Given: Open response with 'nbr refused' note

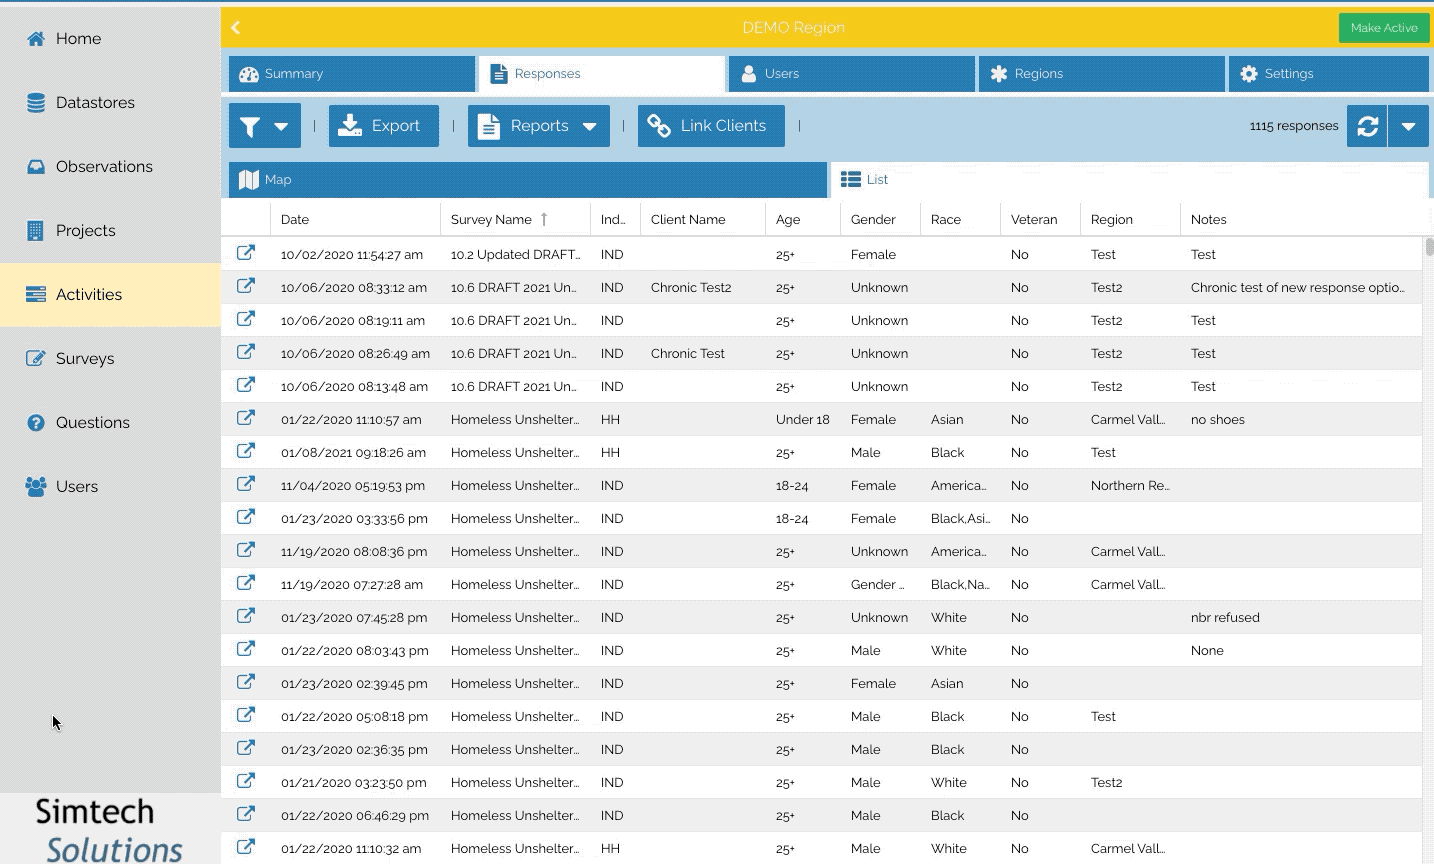Looking at the screenshot, I should tap(245, 616).
